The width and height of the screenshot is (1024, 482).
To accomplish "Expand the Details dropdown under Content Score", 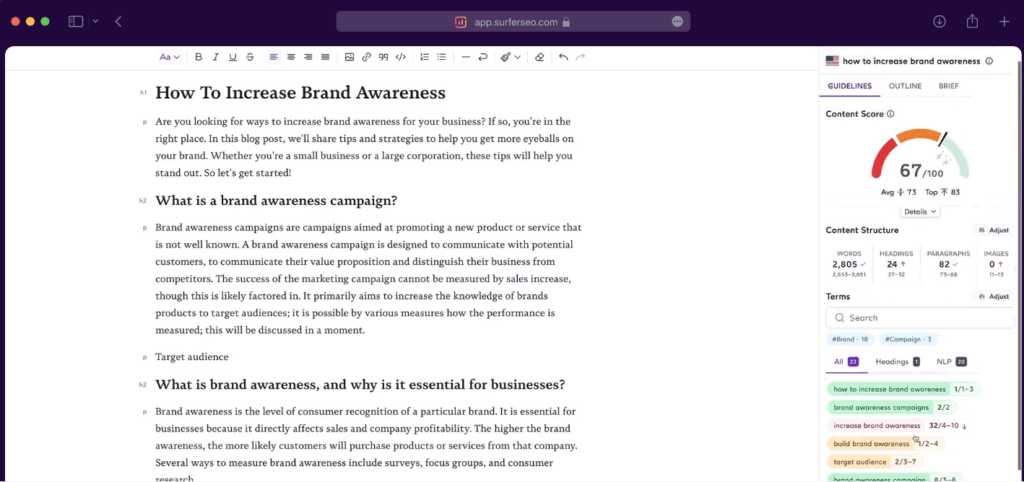I will point(920,211).
